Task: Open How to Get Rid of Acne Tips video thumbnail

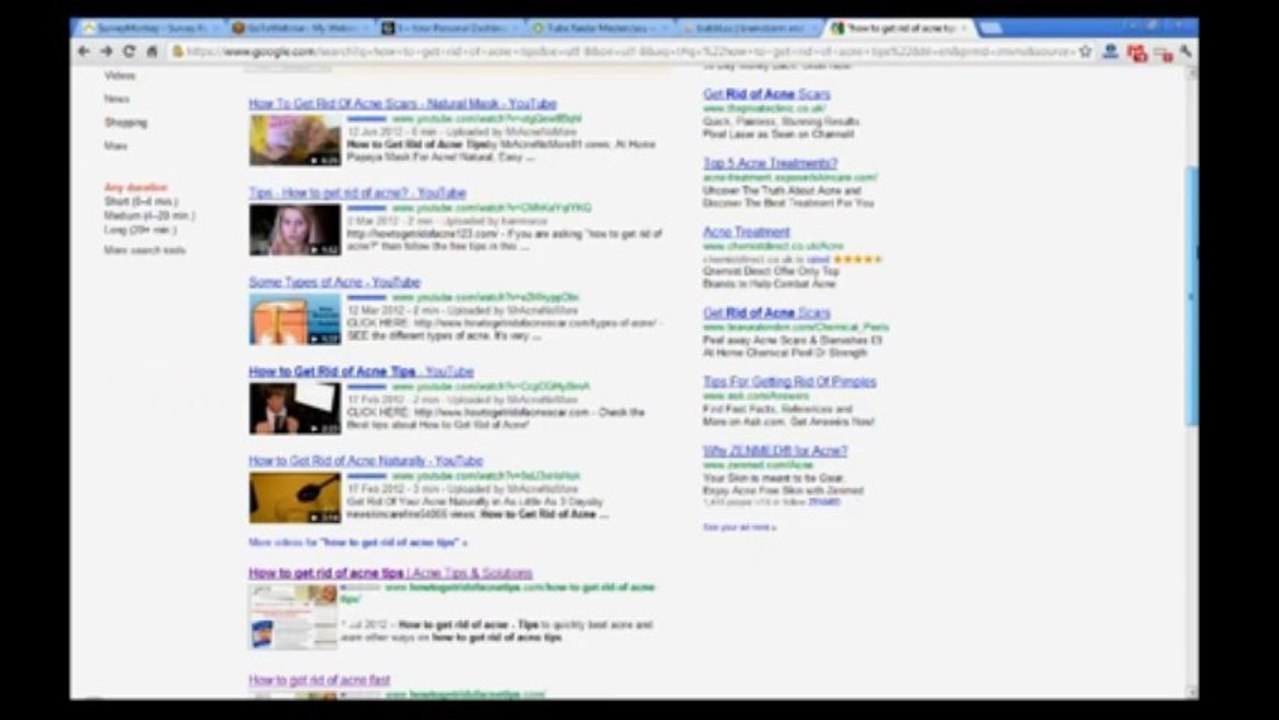Action: click(x=295, y=408)
